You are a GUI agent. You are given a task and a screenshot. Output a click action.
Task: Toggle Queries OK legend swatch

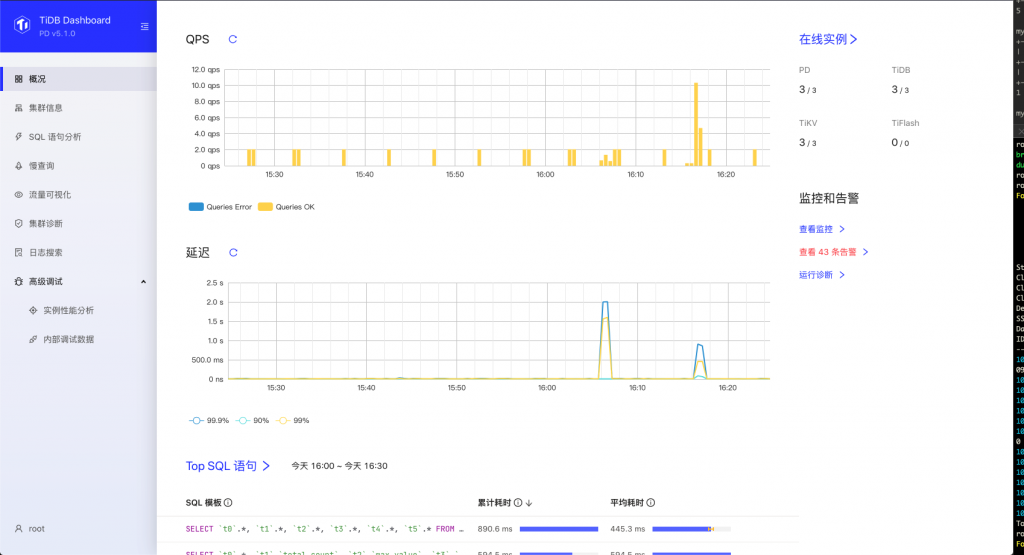pos(265,207)
